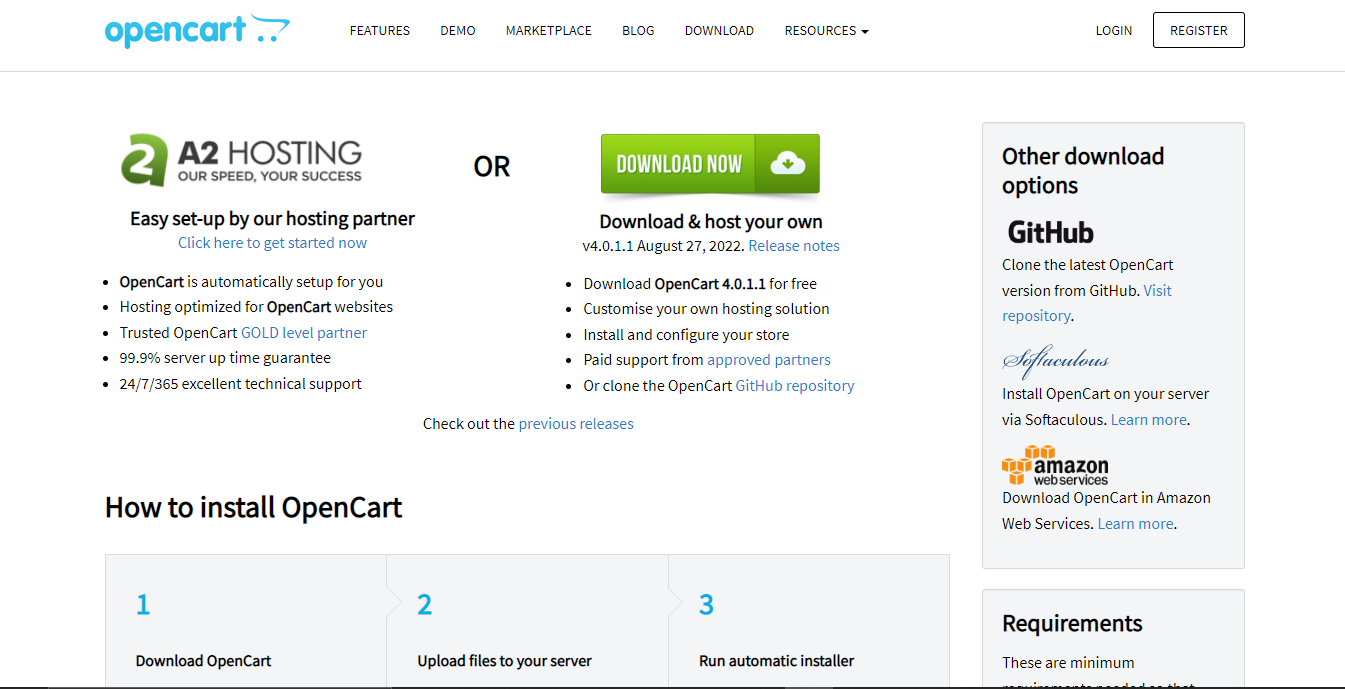Screen dimensions: 1345x689
Task: Open the Release notes link
Action: [x=794, y=246]
